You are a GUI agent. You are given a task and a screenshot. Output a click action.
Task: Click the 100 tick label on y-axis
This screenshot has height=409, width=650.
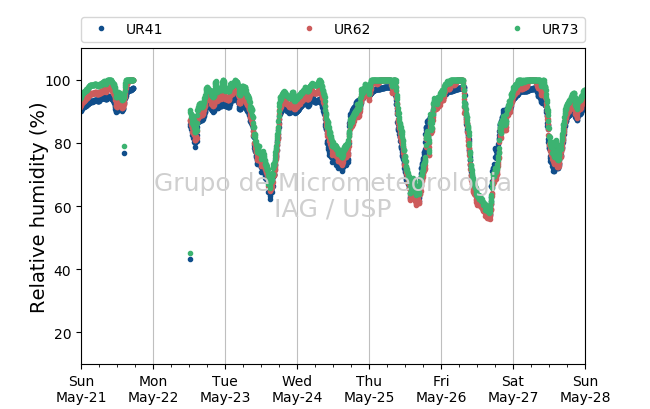(58, 81)
